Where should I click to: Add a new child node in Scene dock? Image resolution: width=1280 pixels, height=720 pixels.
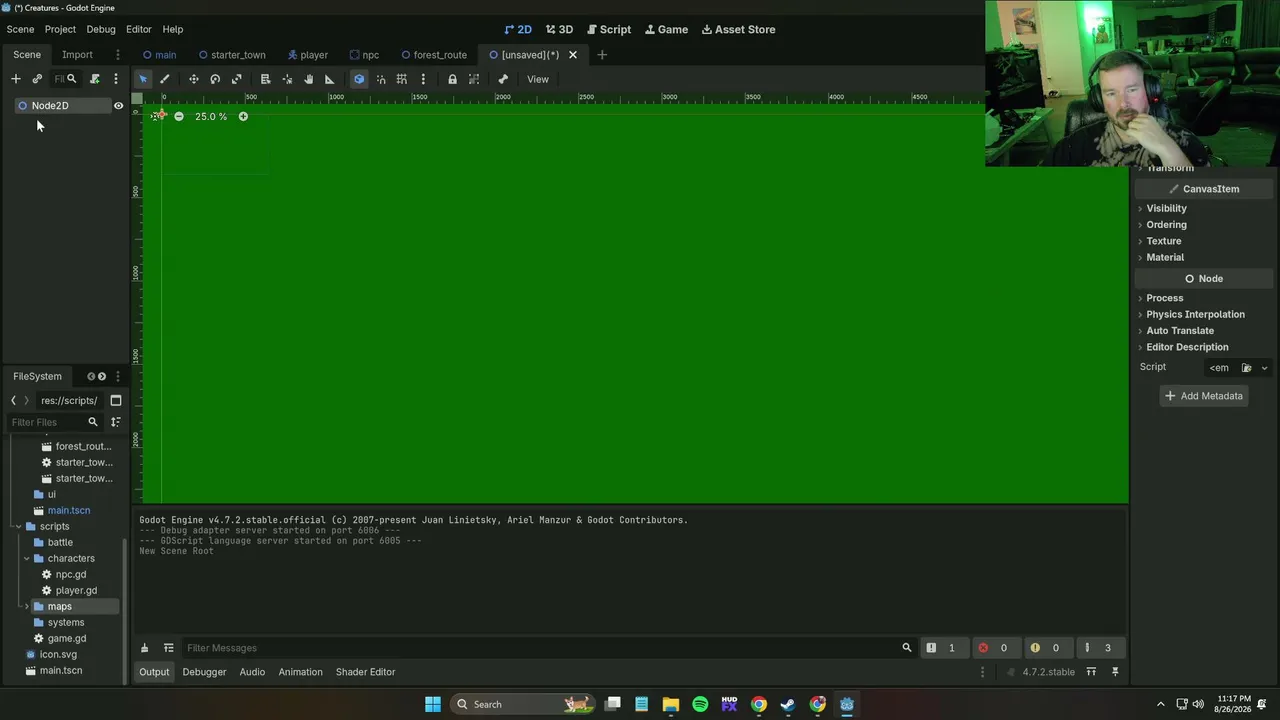16,79
